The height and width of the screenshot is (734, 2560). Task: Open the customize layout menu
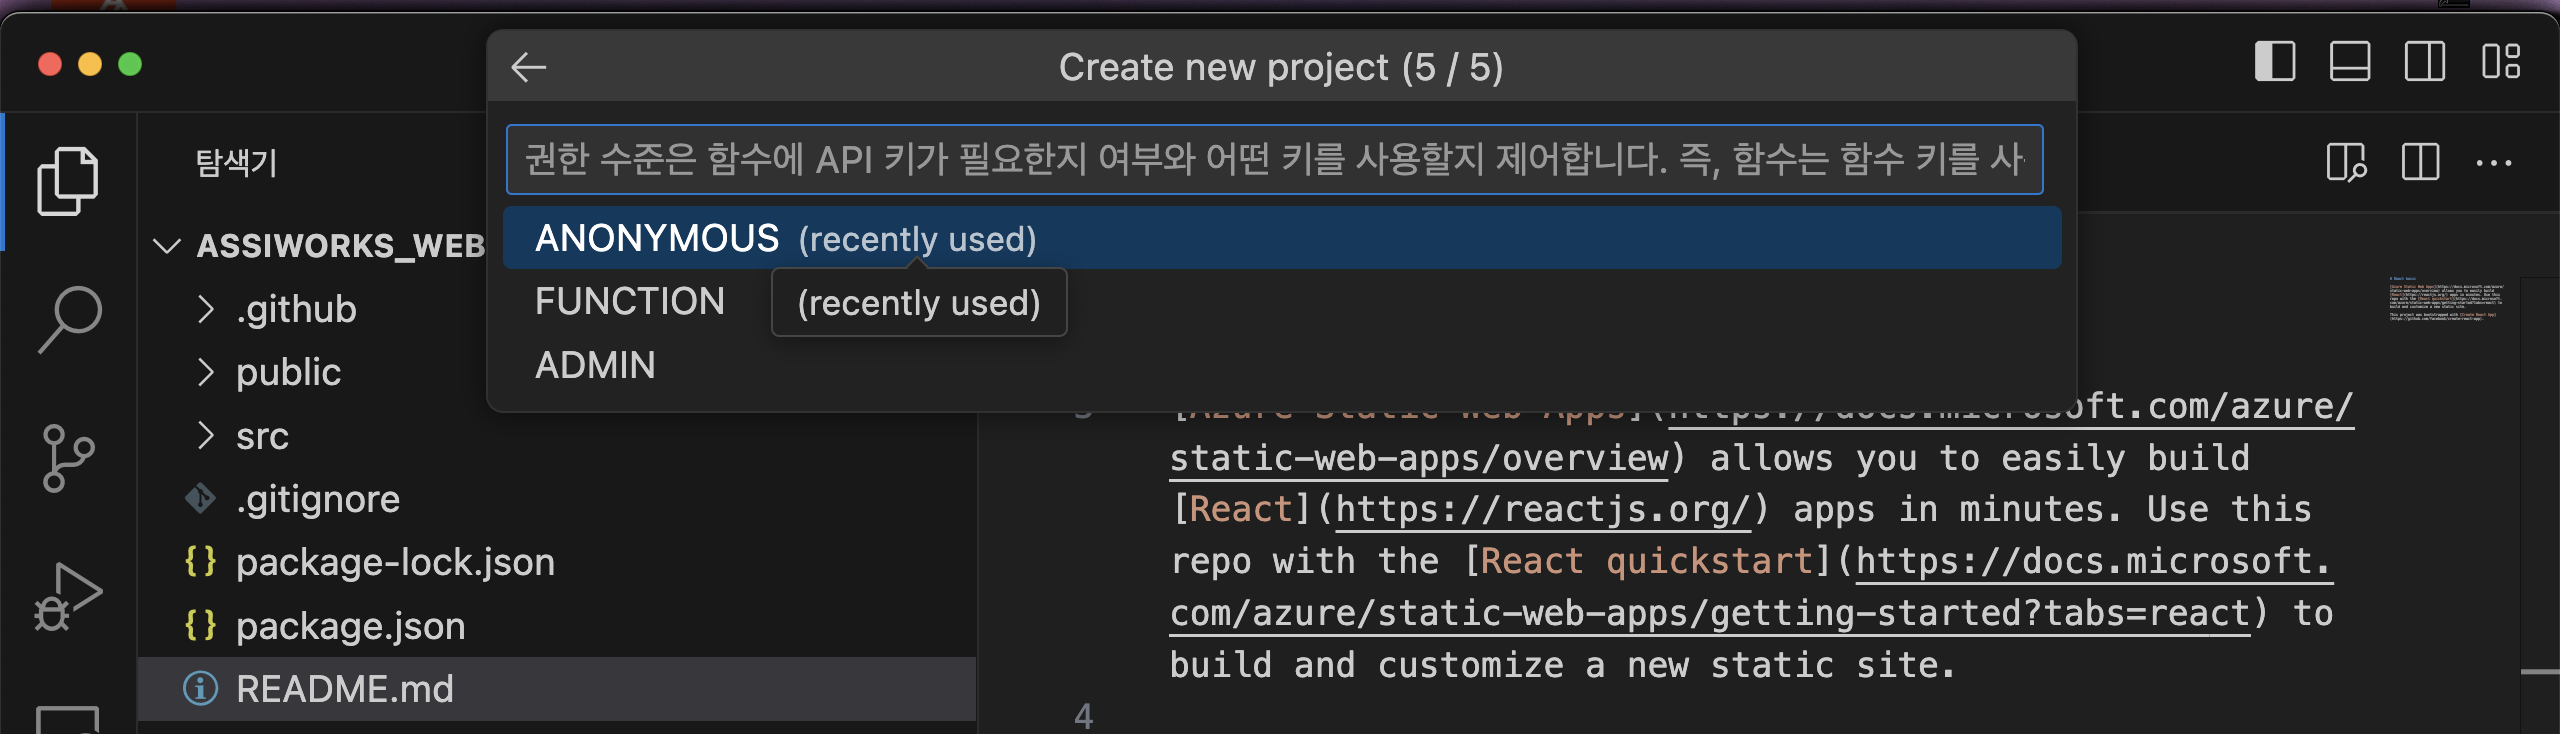coord(2500,62)
